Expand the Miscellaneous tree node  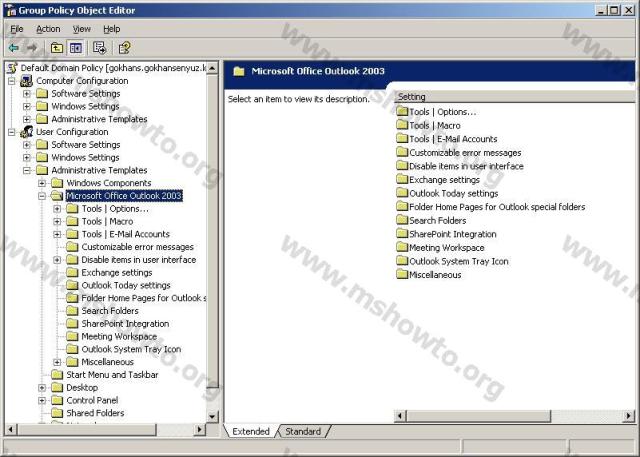pyautogui.click(x=57, y=362)
